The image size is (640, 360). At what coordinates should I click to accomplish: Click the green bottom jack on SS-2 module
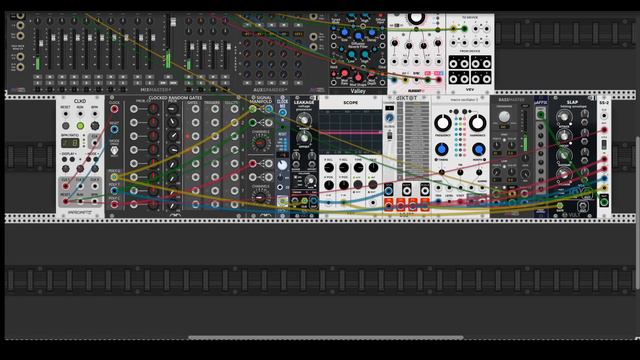pyautogui.click(x=604, y=201)
